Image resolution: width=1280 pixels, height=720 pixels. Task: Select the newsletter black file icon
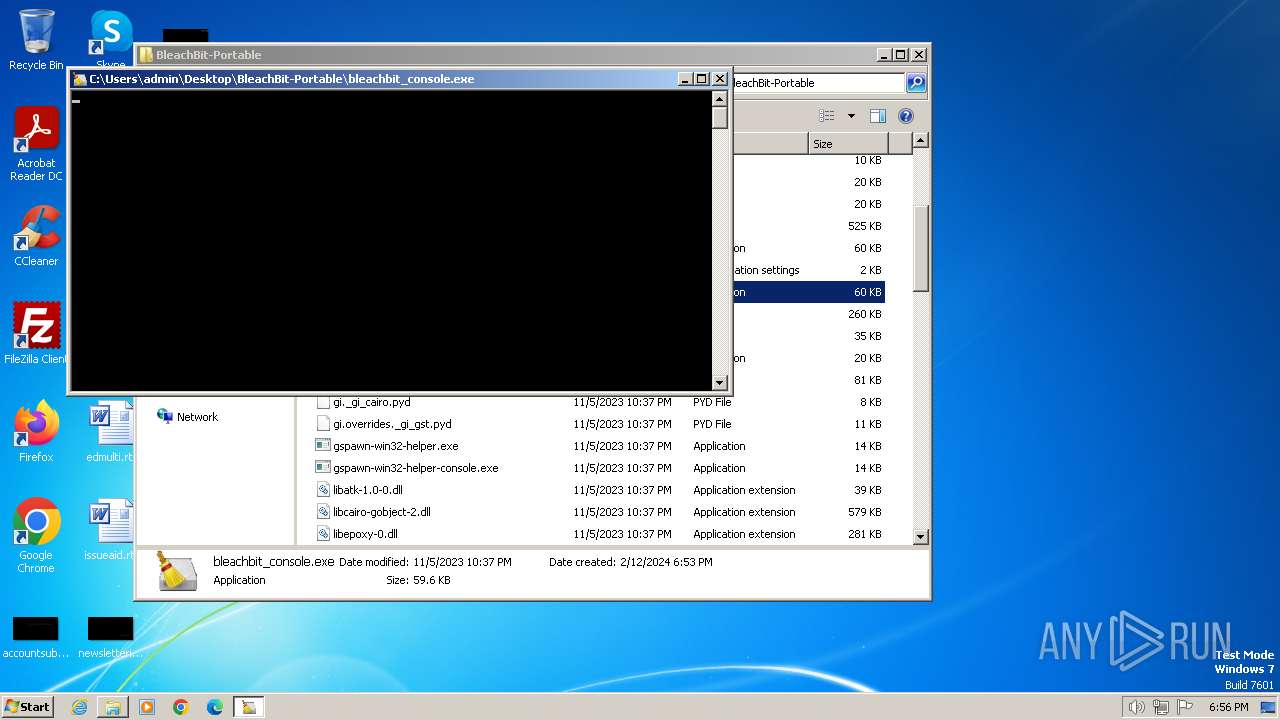pos(110,637)
